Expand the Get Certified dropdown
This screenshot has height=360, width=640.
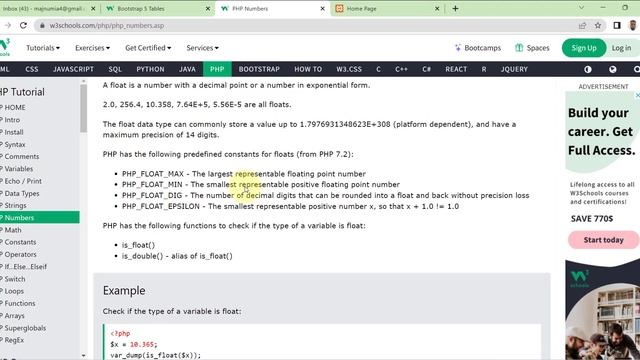(148, 48)
